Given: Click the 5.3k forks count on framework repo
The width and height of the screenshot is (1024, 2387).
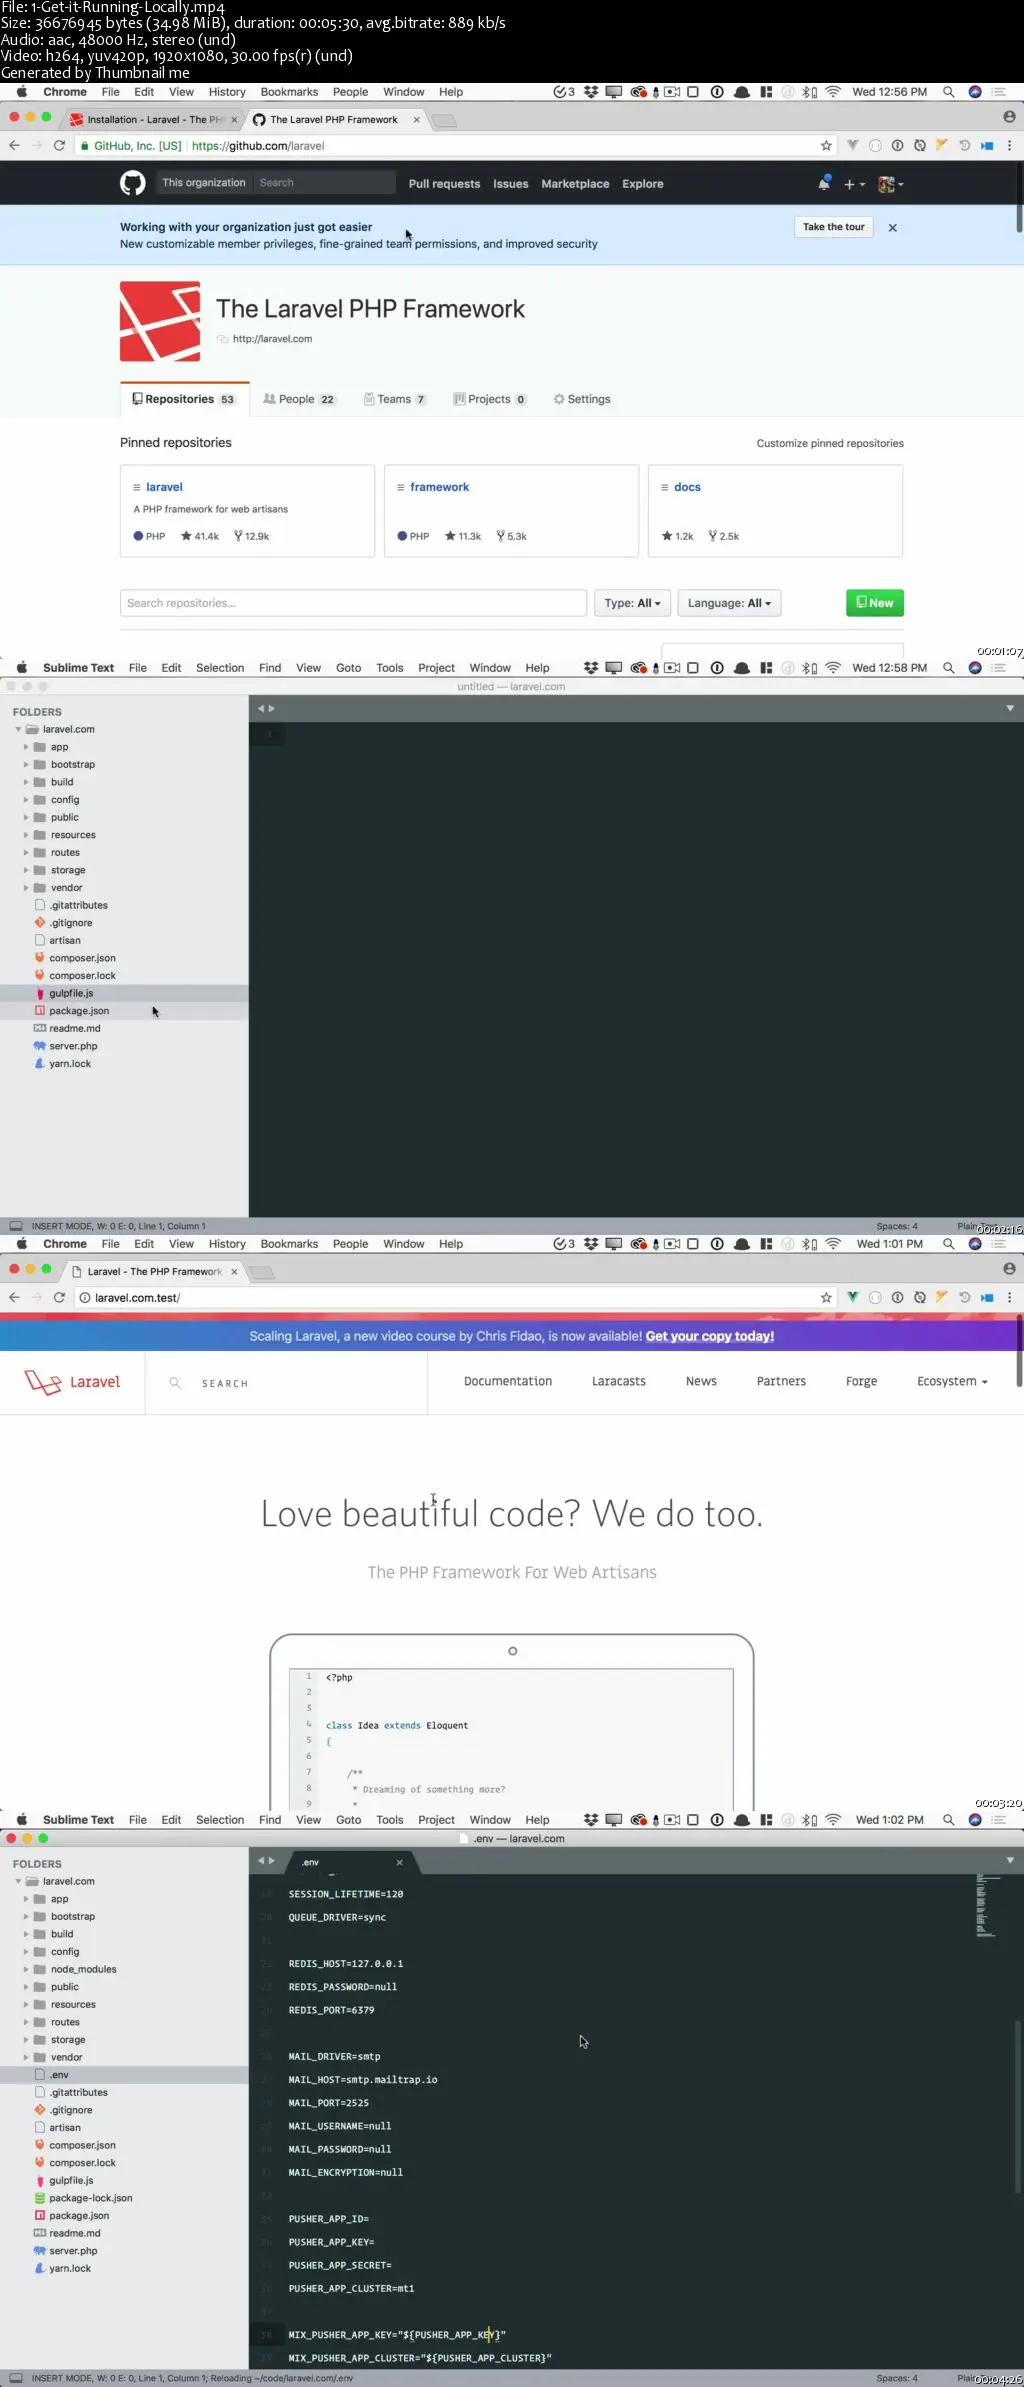Looking at the screenshot, I should tap(511, 536).
